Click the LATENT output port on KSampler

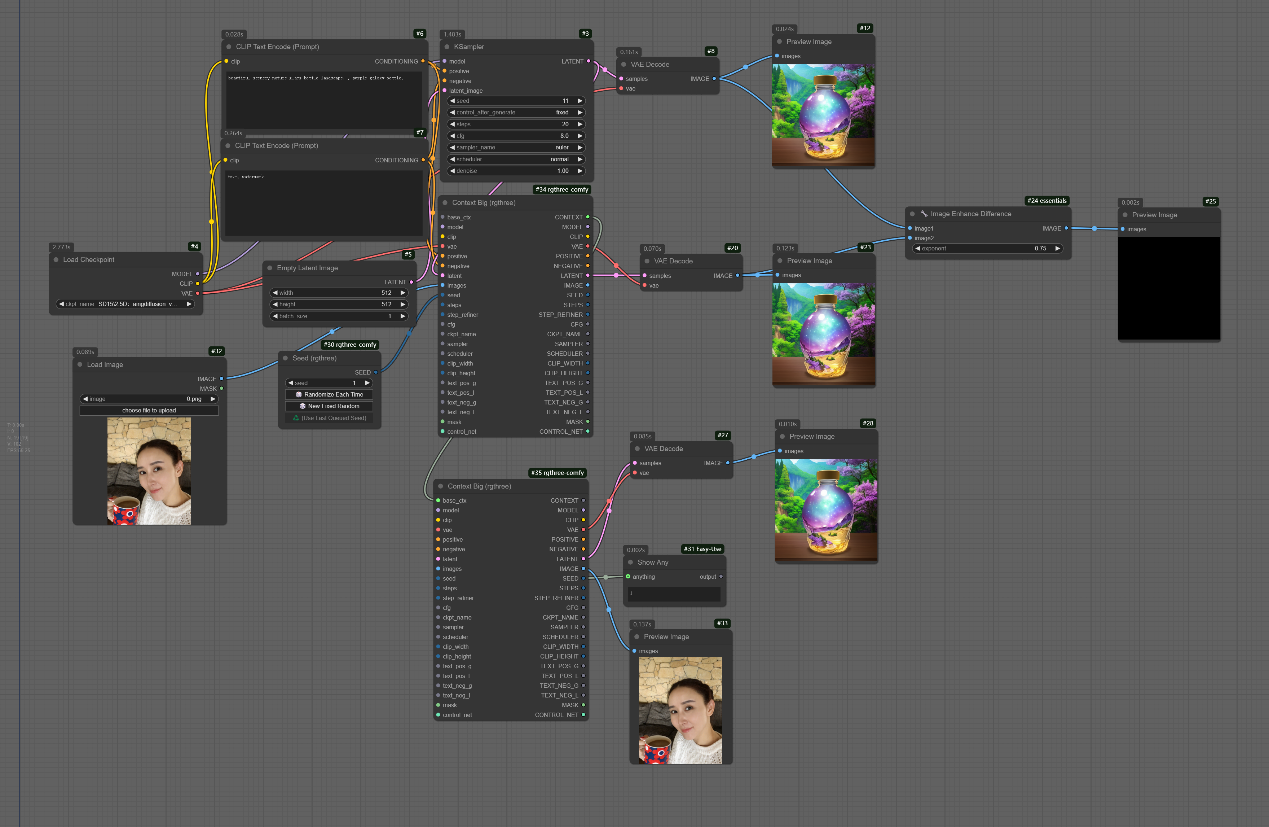tap(590, 61)
